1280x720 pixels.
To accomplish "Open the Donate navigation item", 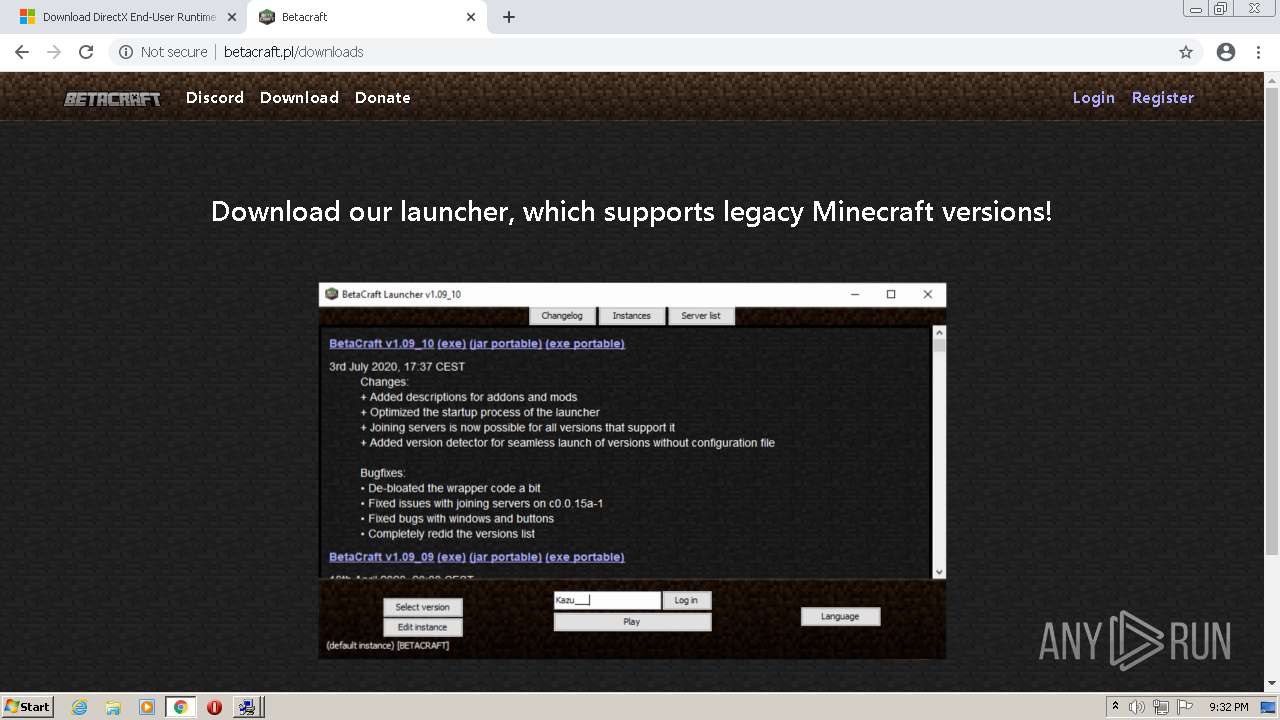I will tap(383, 97).
